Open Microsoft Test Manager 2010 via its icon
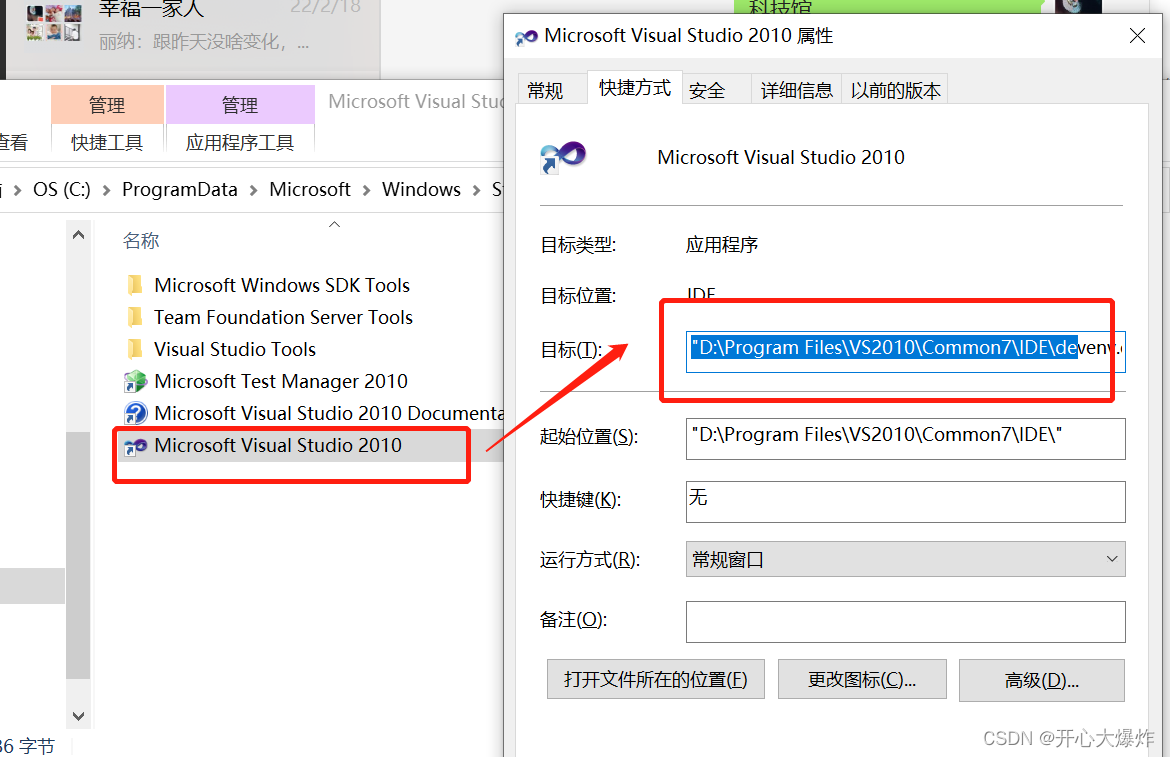This screenshot has height=757, width=1170. 136,381
